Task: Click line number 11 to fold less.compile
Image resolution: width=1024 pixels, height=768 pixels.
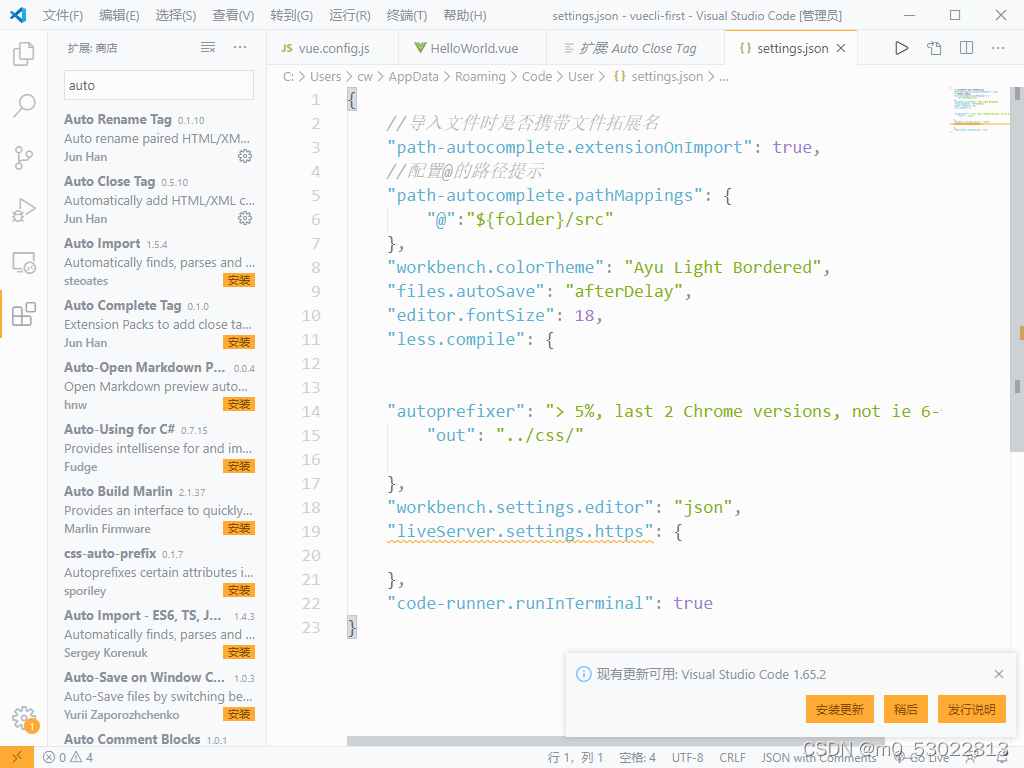Action: point(310,340)
